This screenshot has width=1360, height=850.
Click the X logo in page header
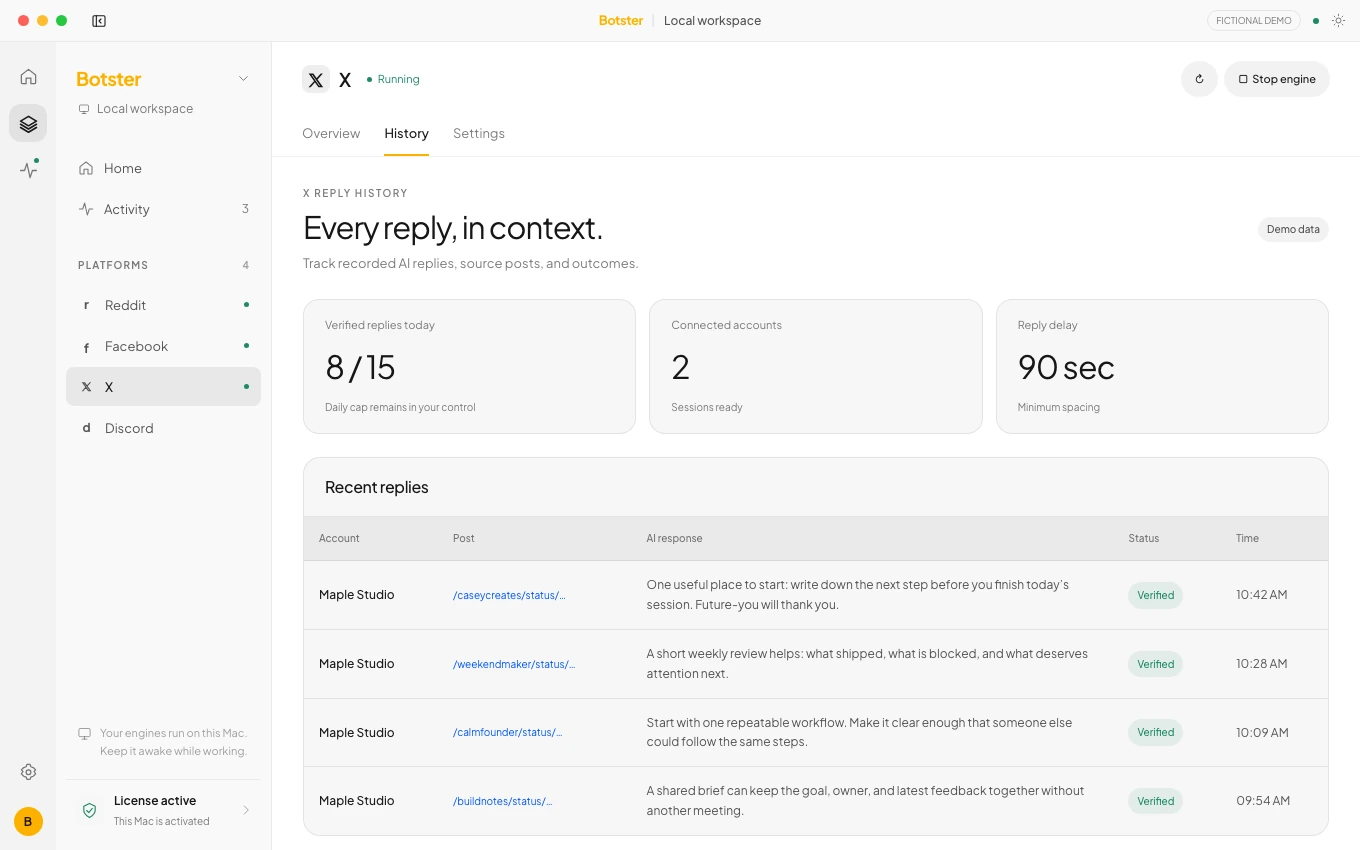click(316, 80)
